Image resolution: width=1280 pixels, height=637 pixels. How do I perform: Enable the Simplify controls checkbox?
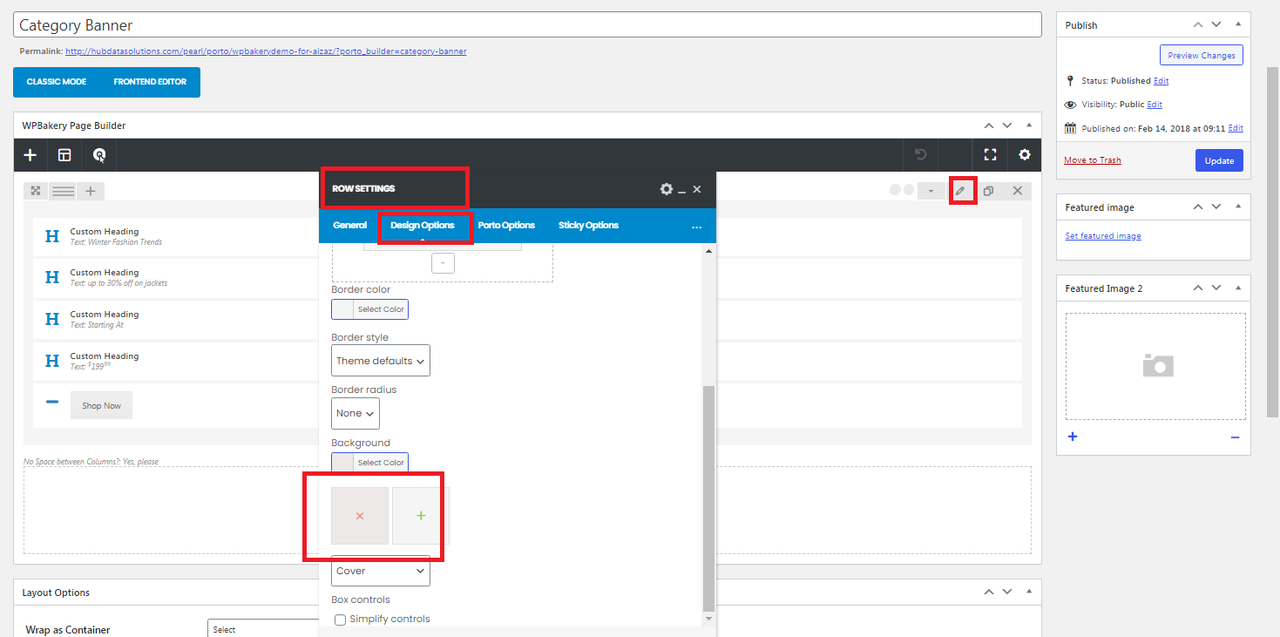[340, 620]
